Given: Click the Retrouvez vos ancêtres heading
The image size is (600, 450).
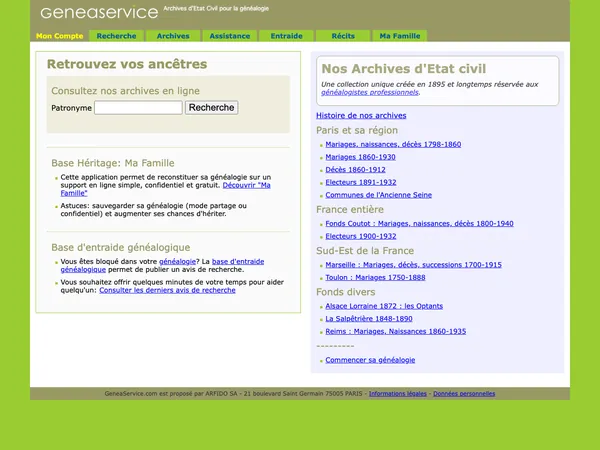Looking at the screenshot, I should [x=127, y=64].
